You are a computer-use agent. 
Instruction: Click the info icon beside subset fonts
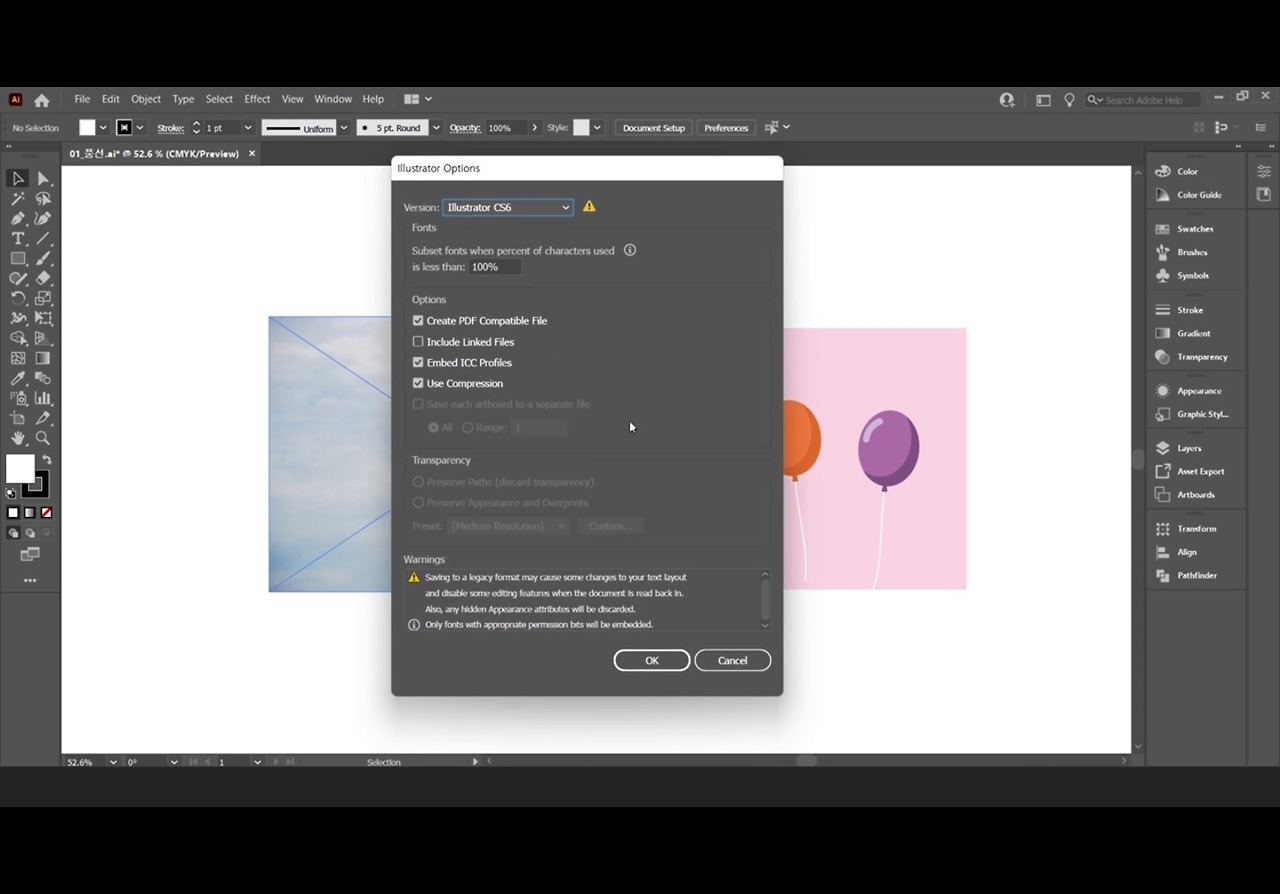pos(630,250)
